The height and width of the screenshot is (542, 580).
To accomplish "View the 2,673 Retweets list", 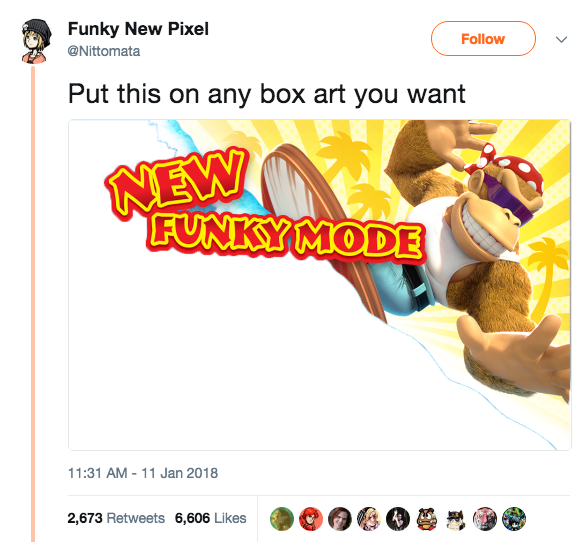I will (116, 518).
